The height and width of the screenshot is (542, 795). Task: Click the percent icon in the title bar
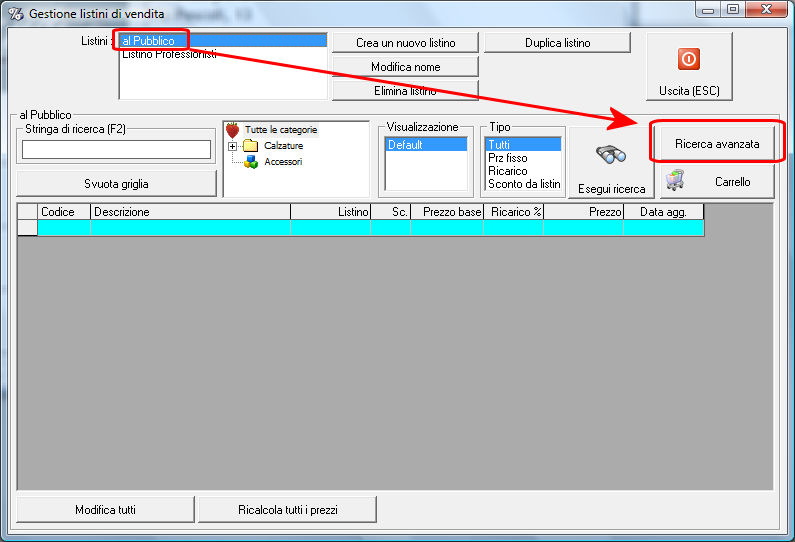tap(16, 14)
